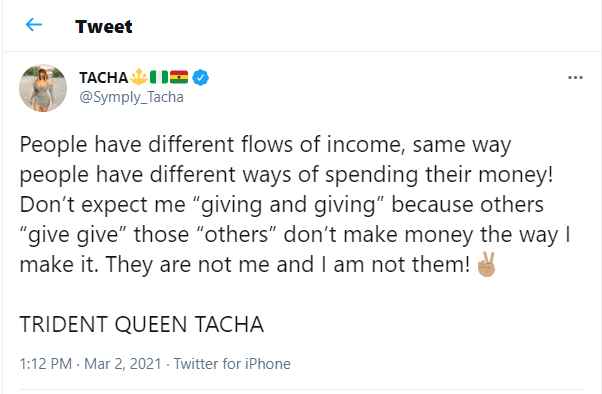Open the TACHA display name profile link
The height and width of the screenshot is (394, 602).
pyautogui.click(x=104, y=78)
